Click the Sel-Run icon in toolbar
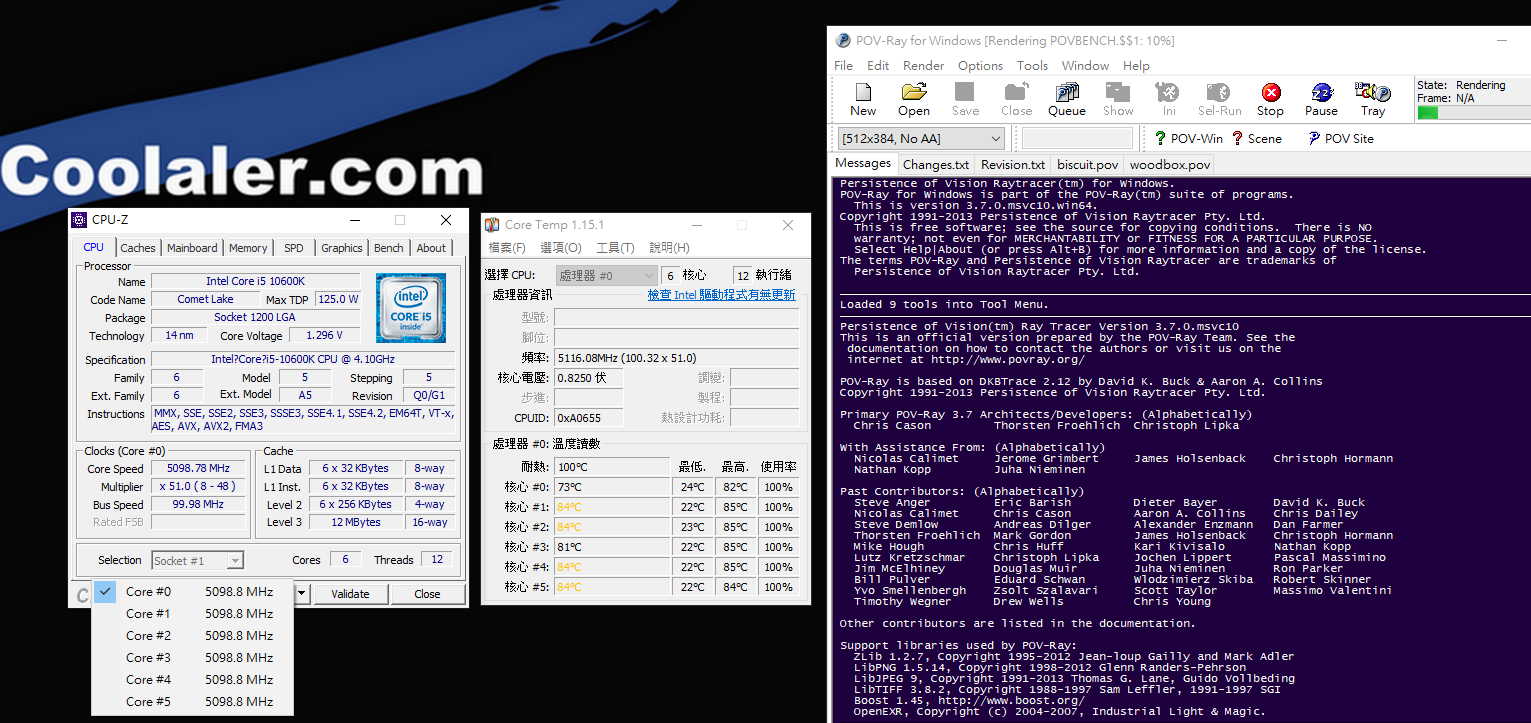This screenshot has width=1531, height=723. click(1219, 93)
